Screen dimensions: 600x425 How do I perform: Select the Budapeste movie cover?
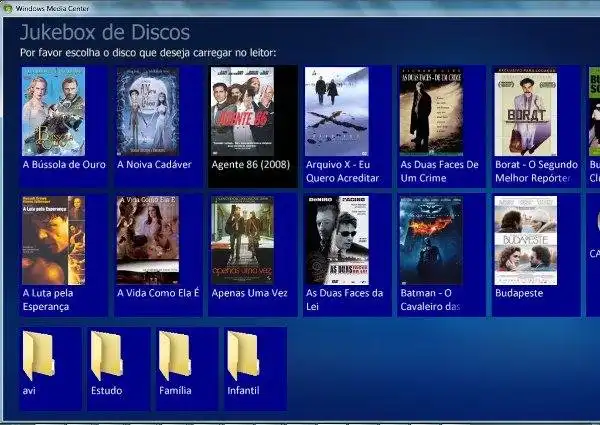(526, 240)
